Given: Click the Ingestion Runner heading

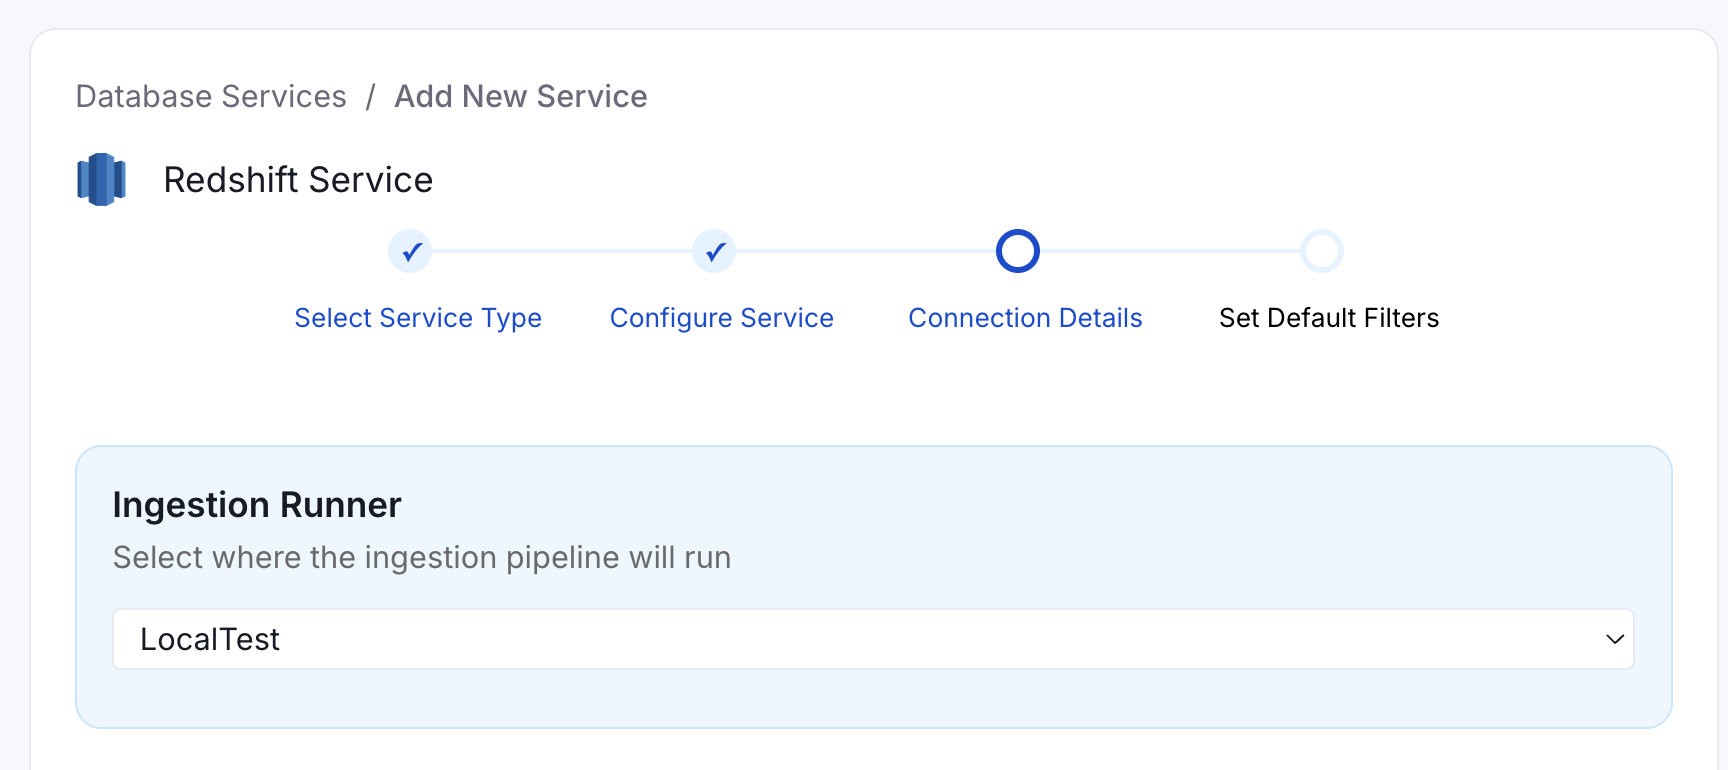Looking at the screenshot, I should coord(257,505).
